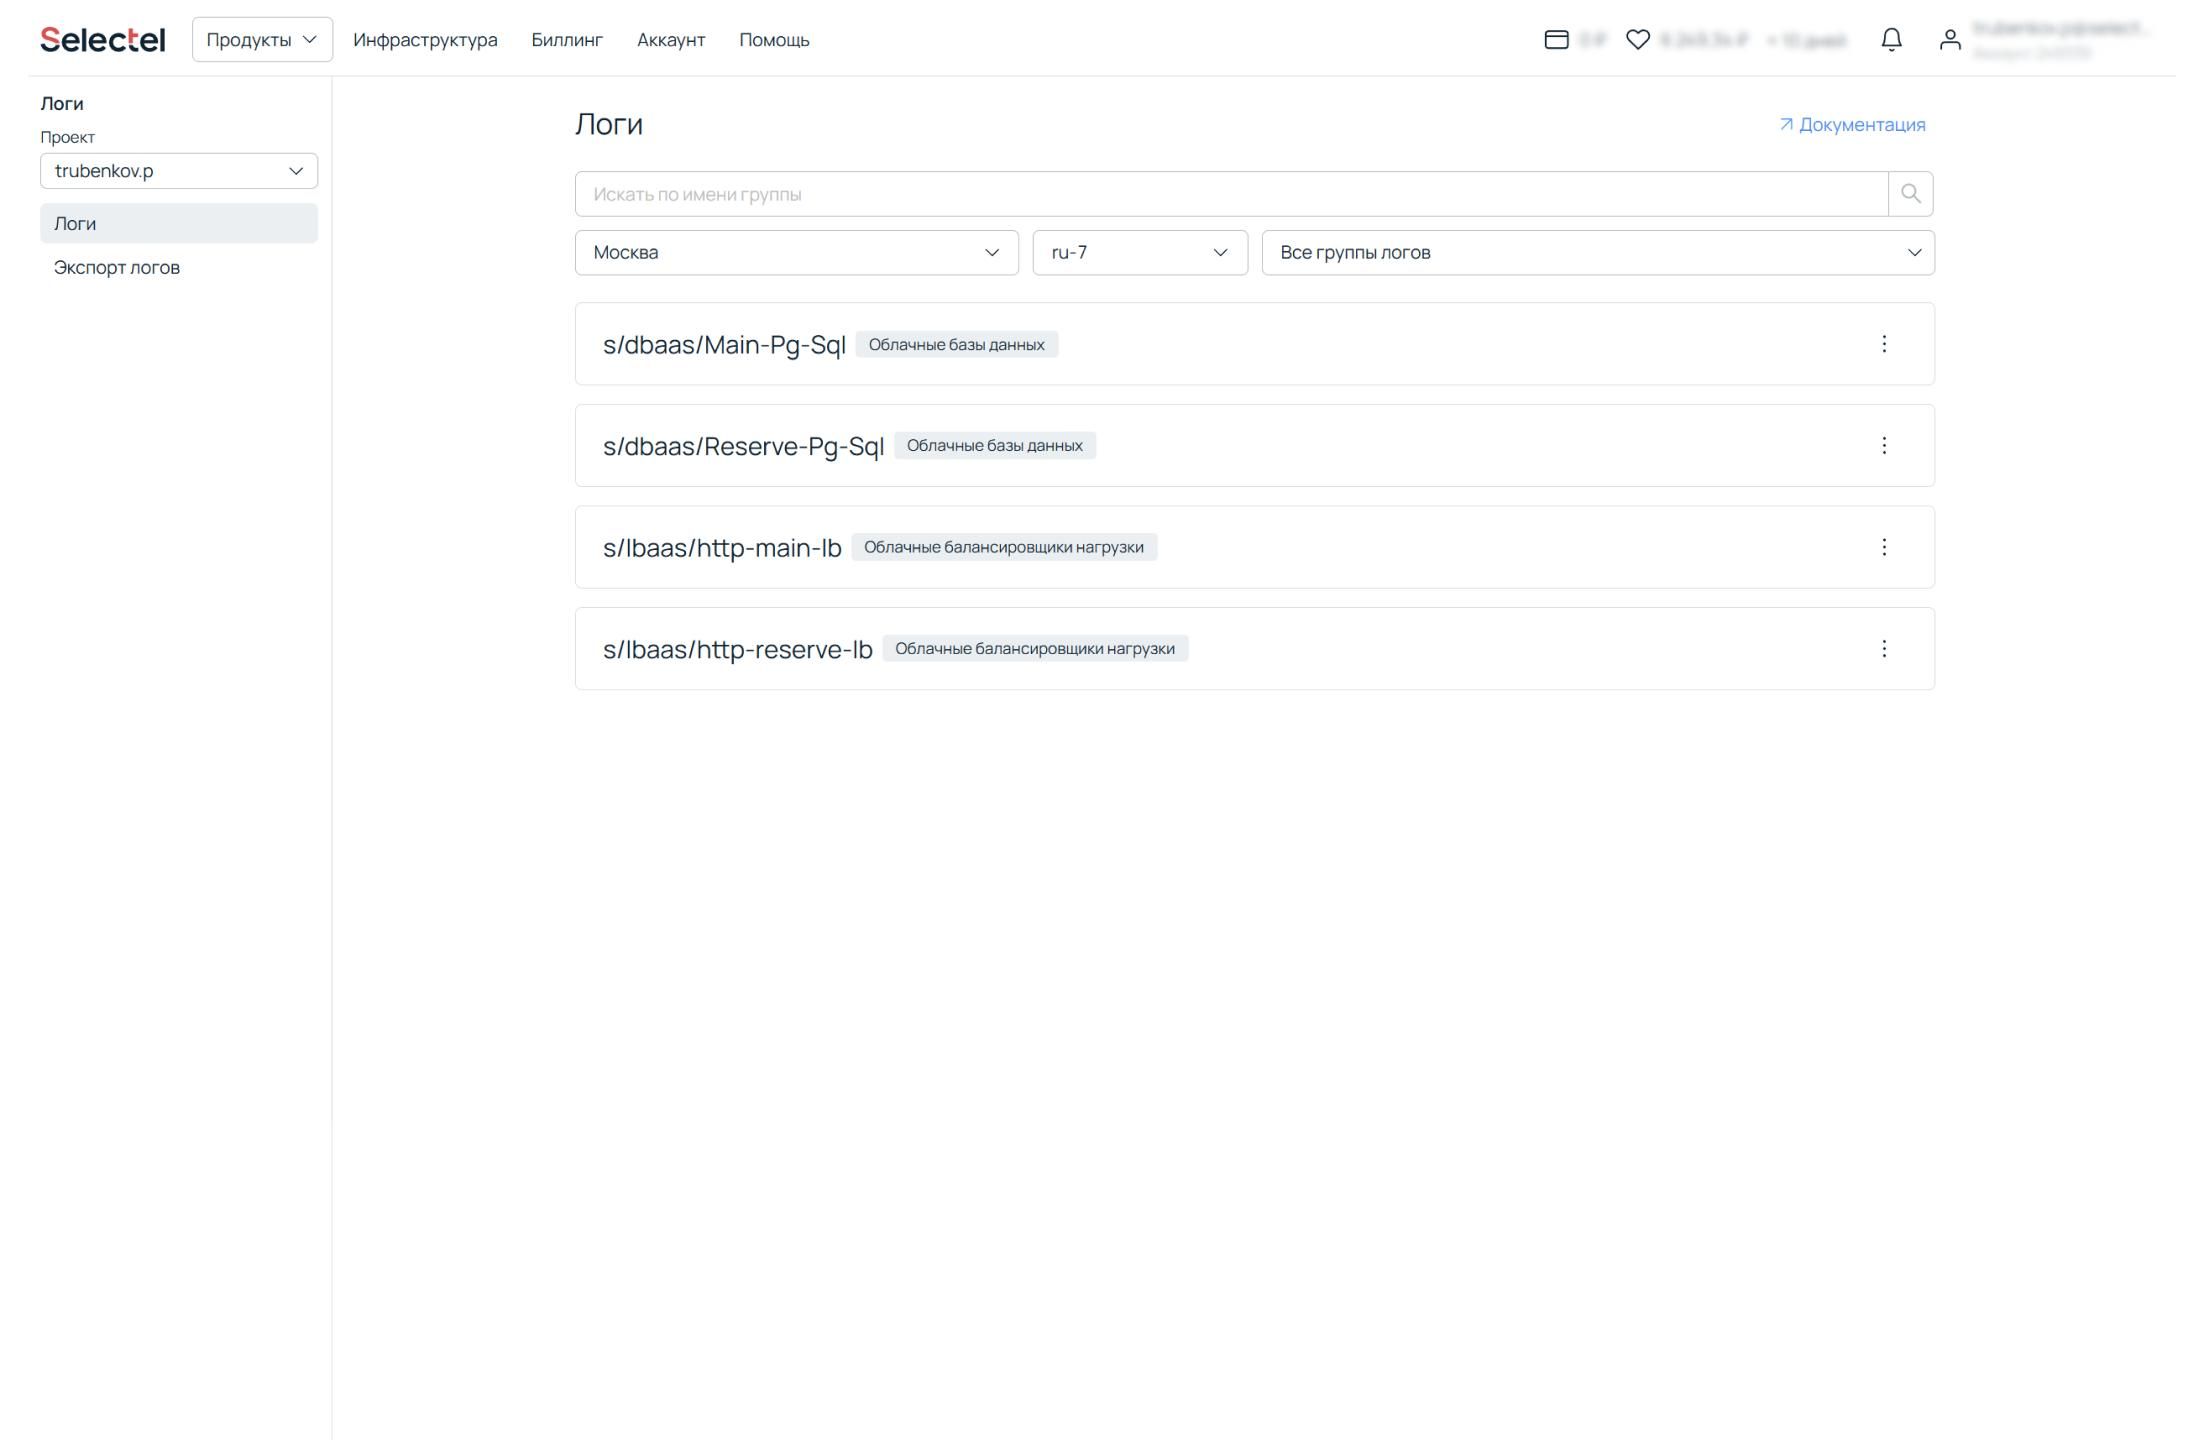2200x1440 pixels.
Task: Click the search magnifier icon
Action: pyautogui.click(x=1910, y=194)
